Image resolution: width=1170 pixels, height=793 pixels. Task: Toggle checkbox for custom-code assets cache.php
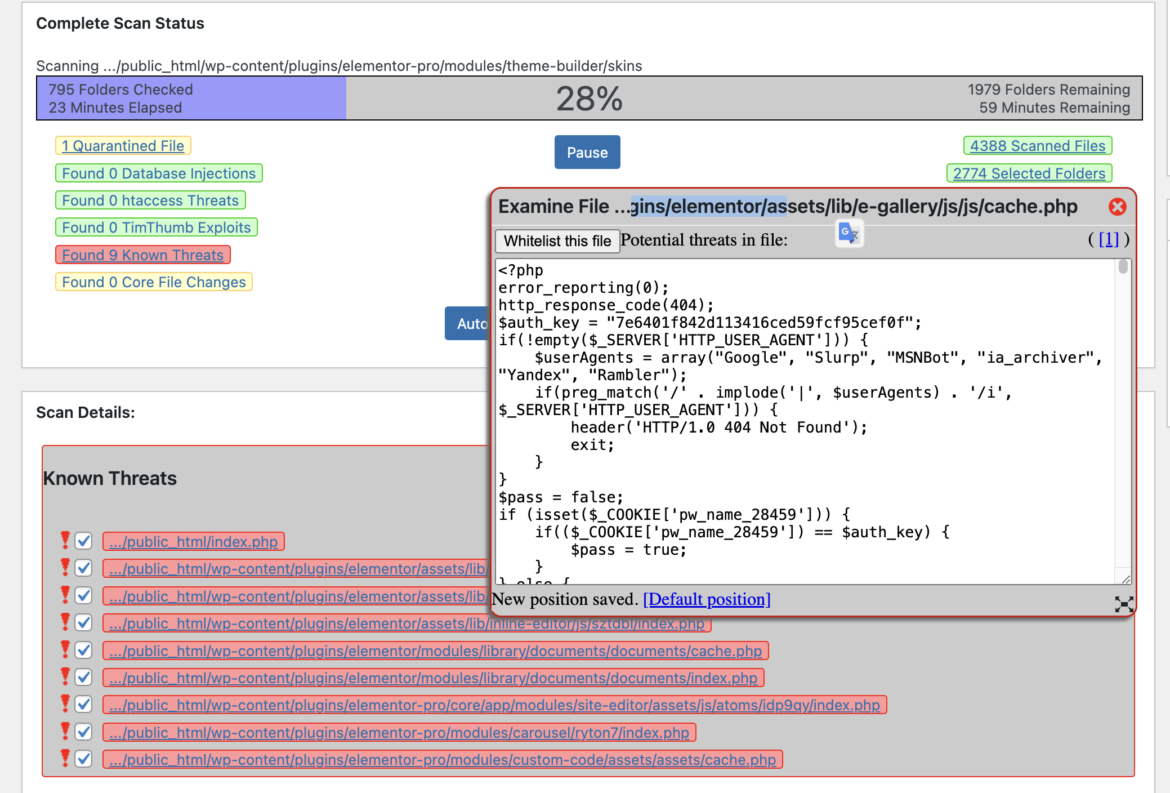point(84,759)
